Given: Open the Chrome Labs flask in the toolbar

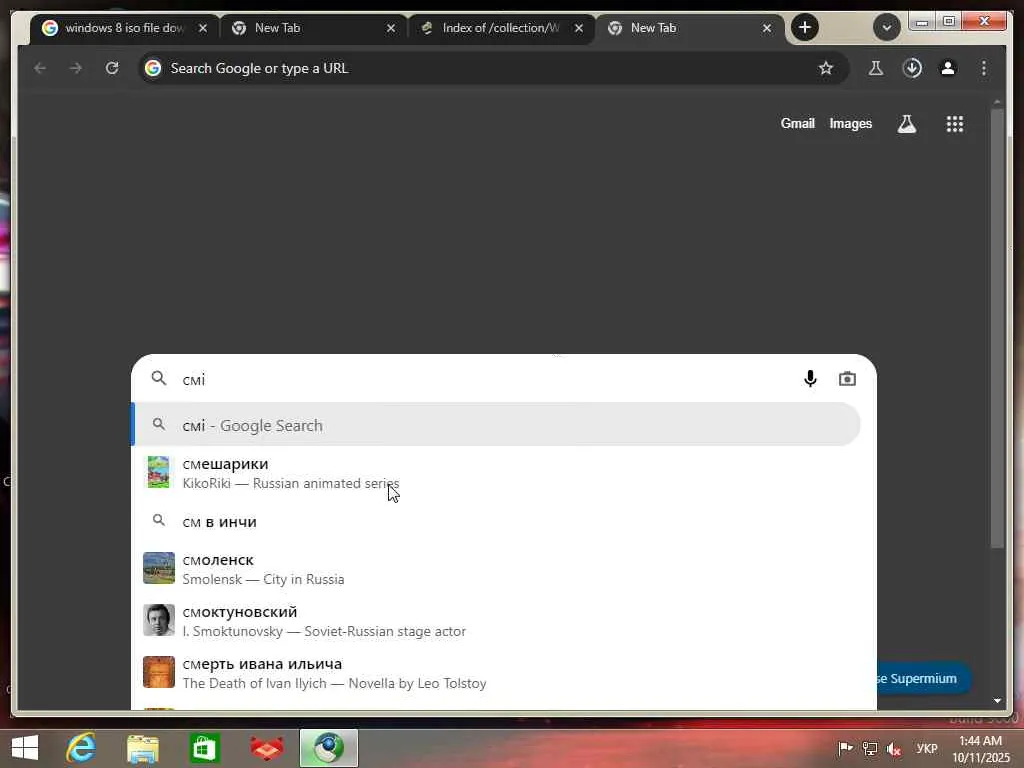Looking at the screenshot, I should (x=876, y=68).
